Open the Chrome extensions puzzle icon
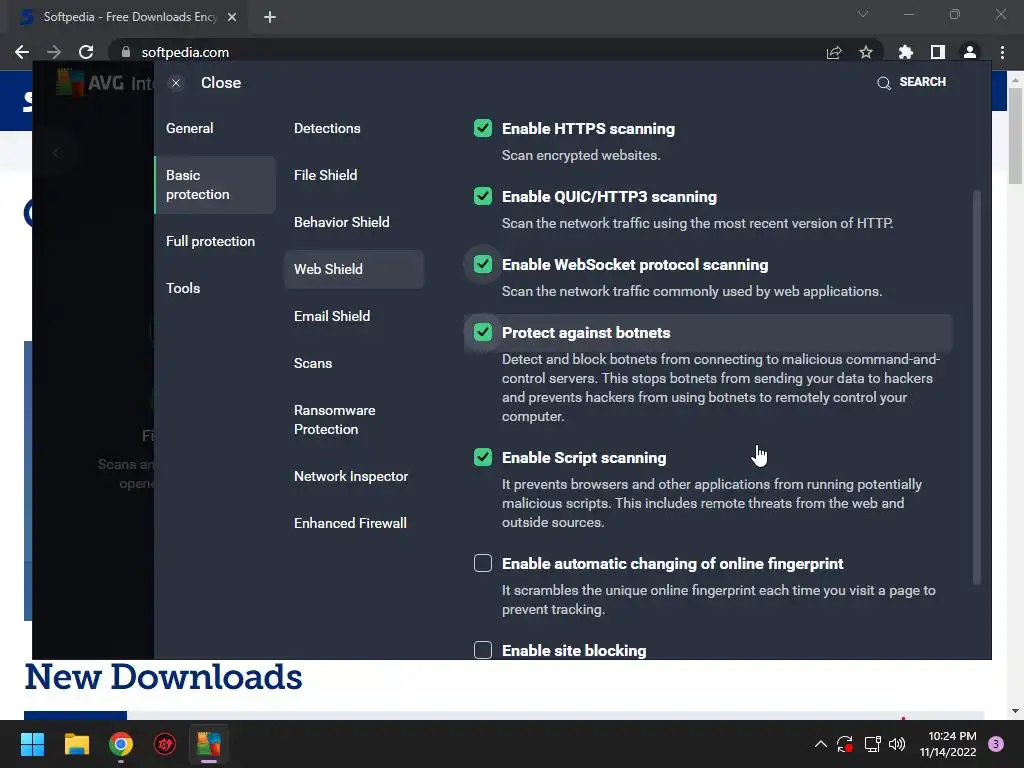The width and height of the screenshot is (1024, 768). 906,52
